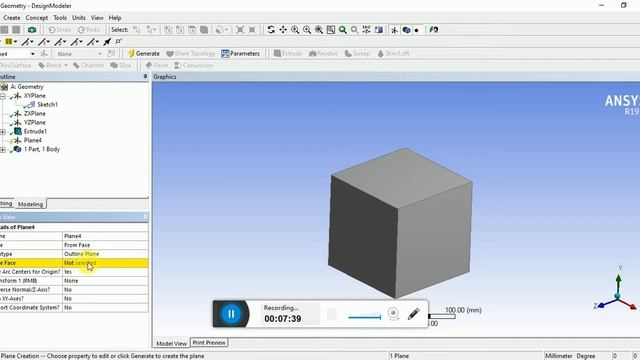Click the coordinate triad blue ISO ball
The height and width of the screenshot is (360, 640).
[x=618, y=296]
